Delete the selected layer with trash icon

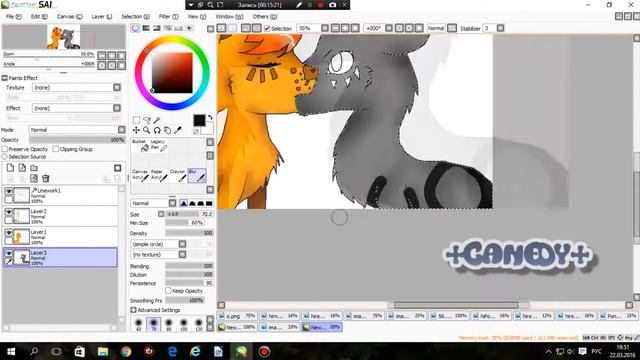(46, 178)
